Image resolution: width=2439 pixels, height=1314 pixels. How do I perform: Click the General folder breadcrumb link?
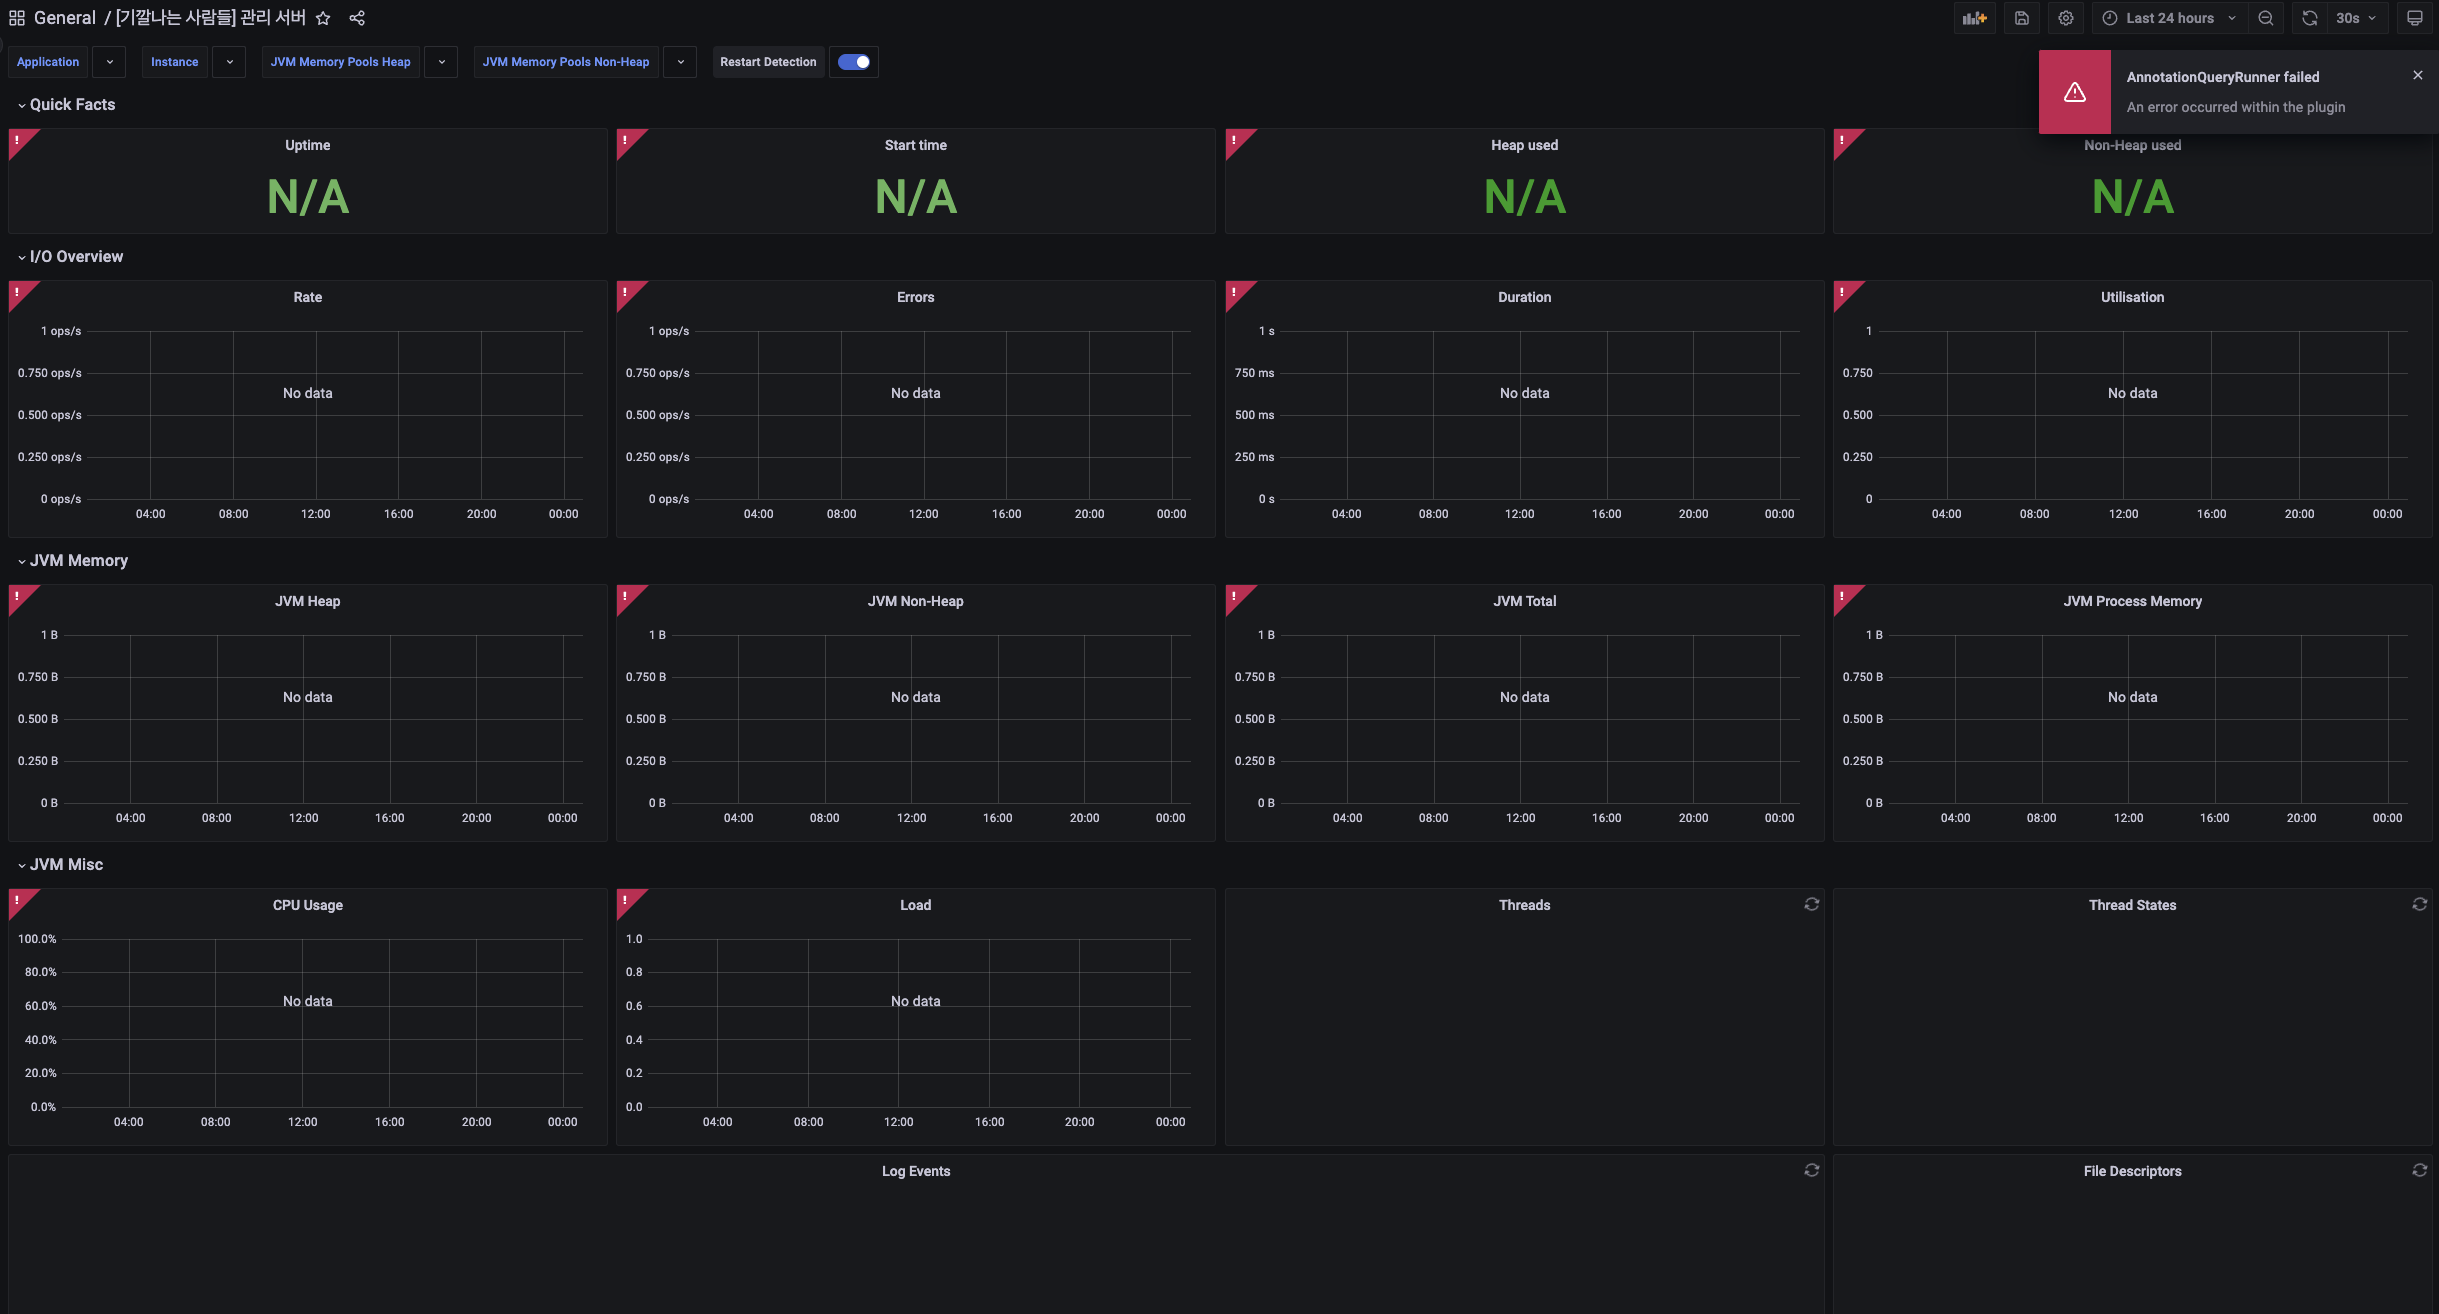(x=64, y=18)
